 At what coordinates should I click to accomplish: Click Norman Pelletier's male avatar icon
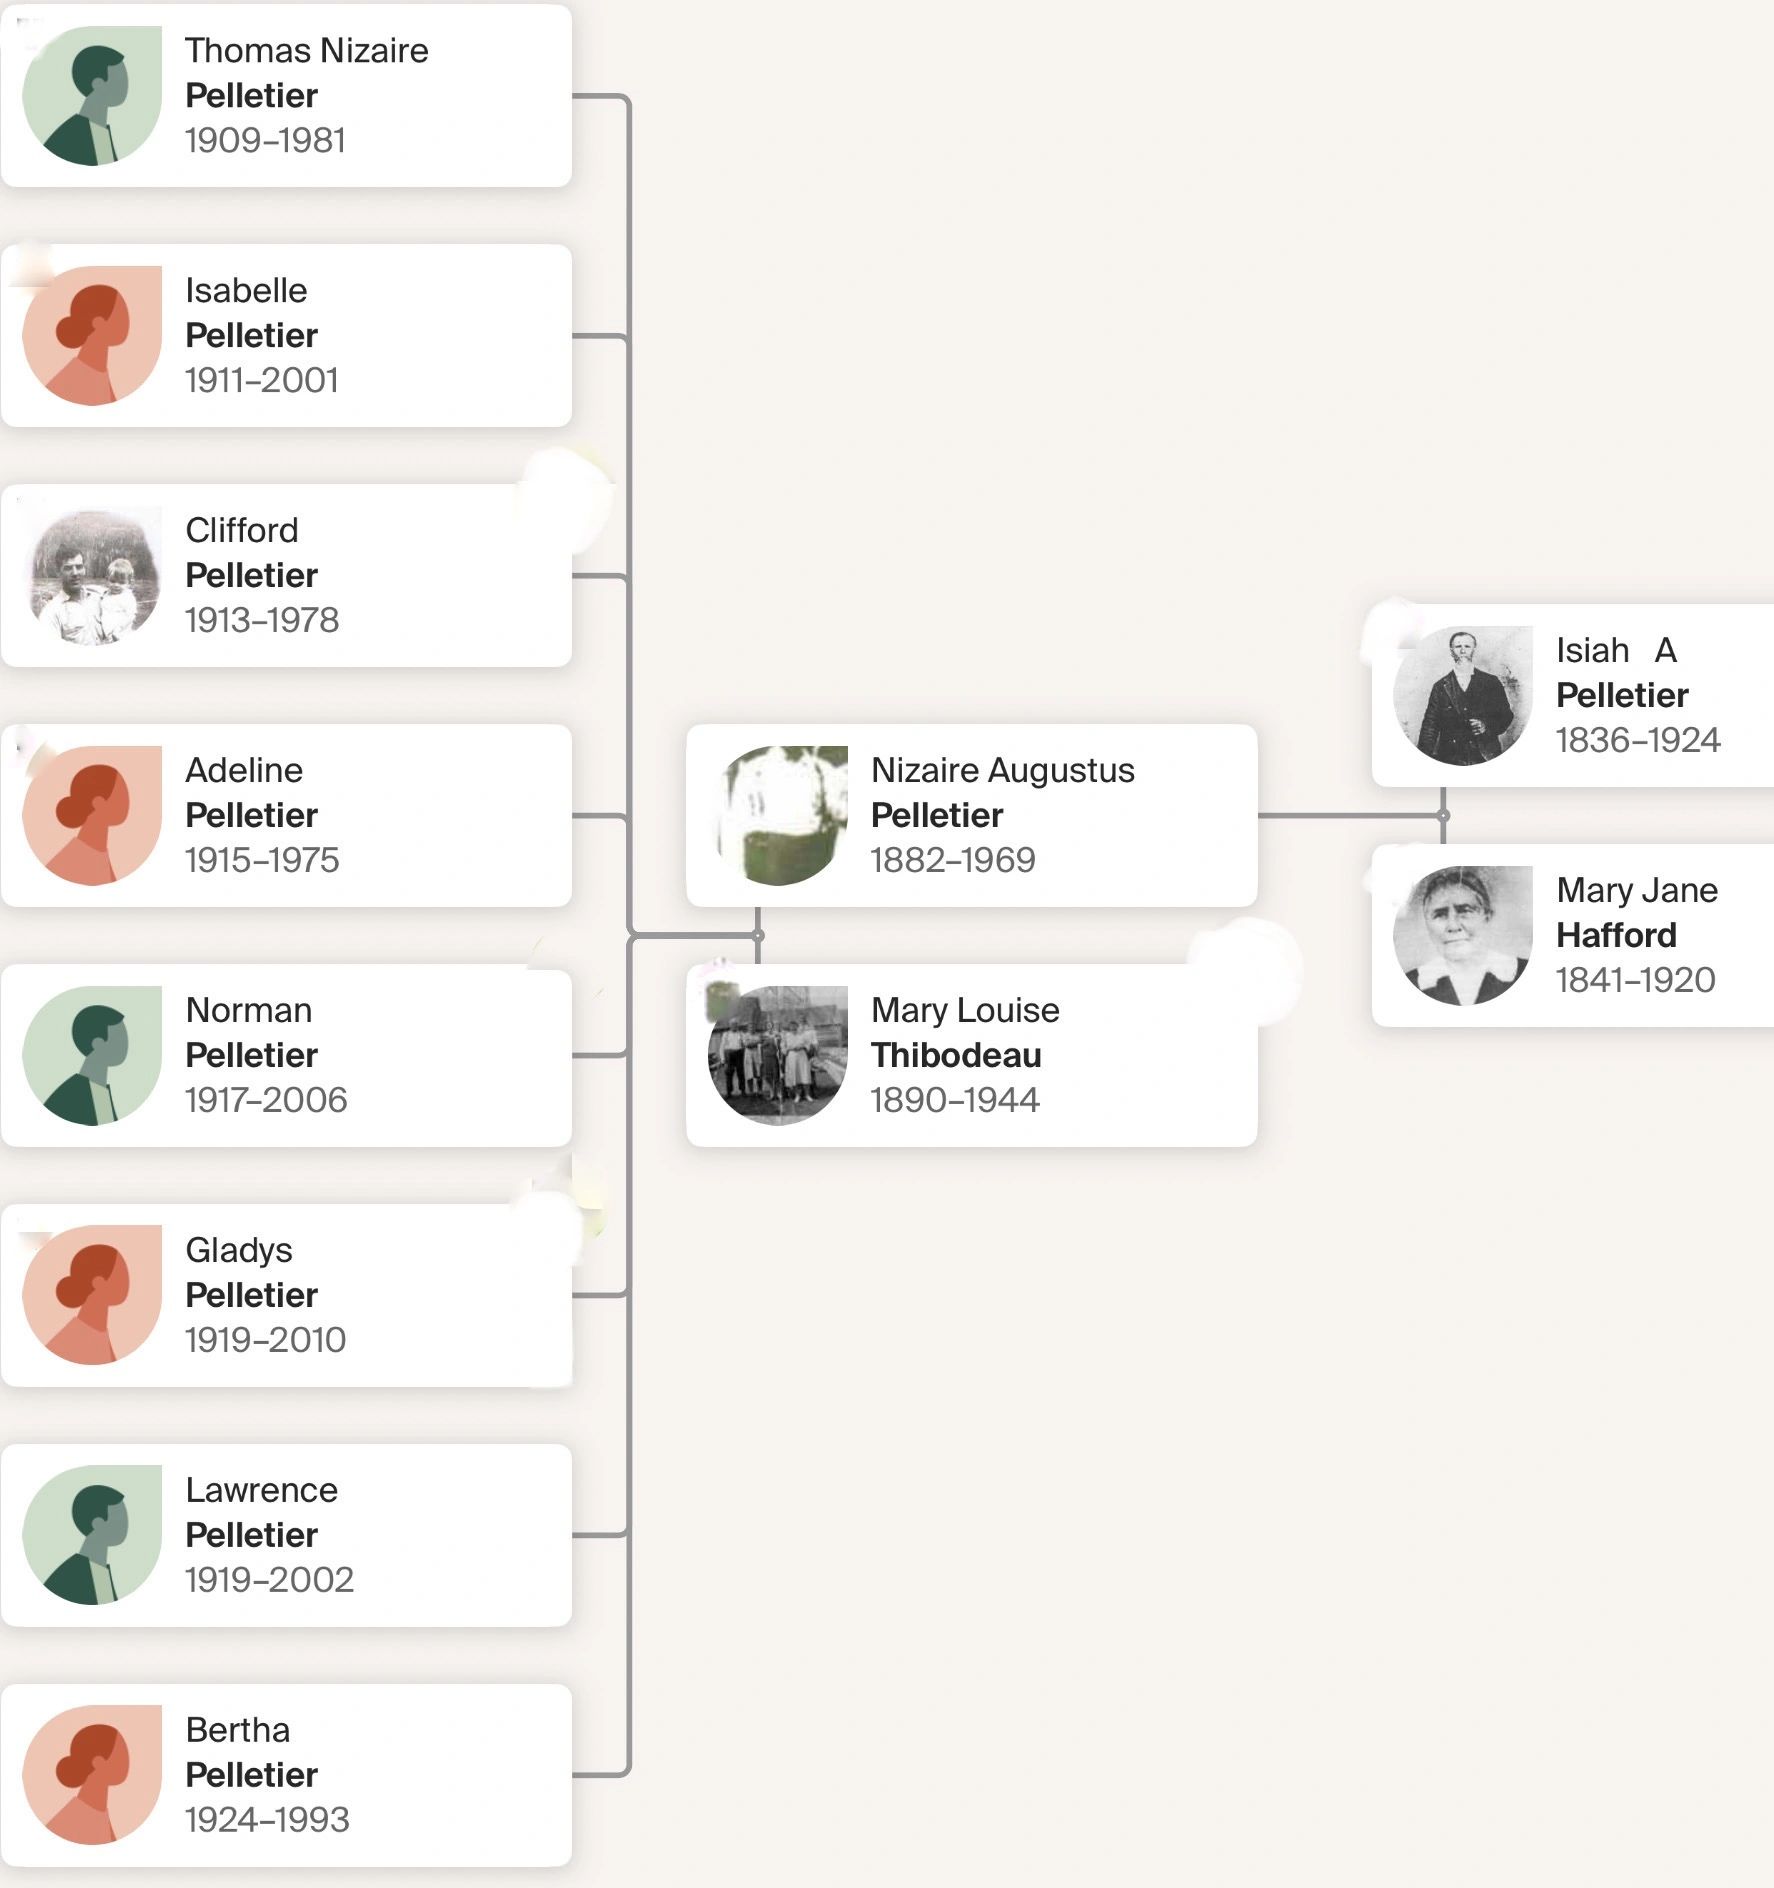pos(92,1056)
